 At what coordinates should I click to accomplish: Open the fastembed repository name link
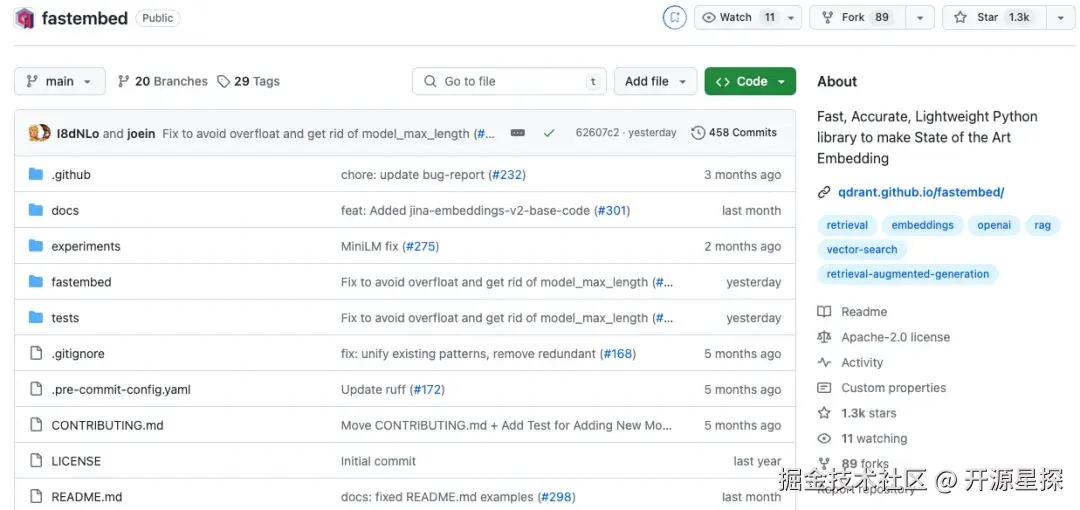pos(85,19)
